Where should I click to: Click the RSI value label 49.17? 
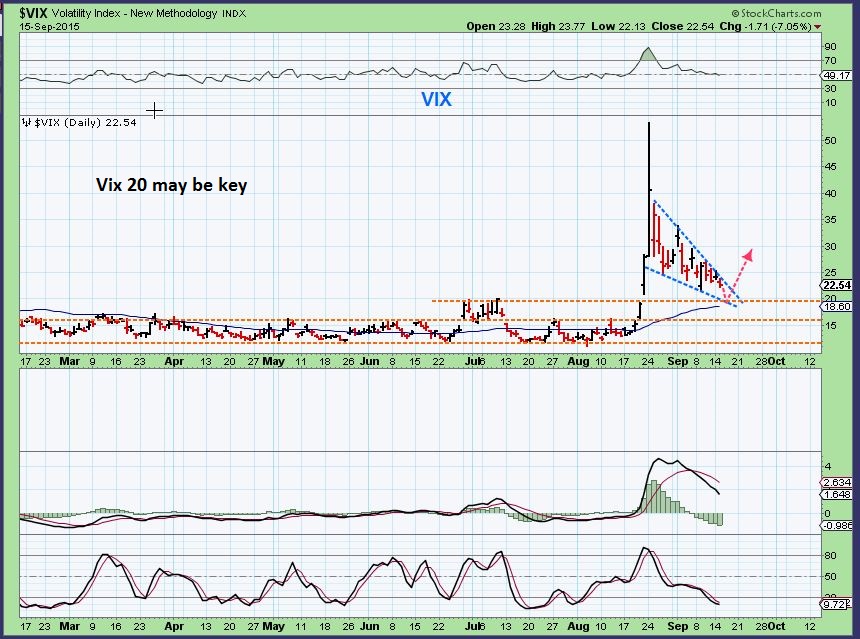point(837,75)
